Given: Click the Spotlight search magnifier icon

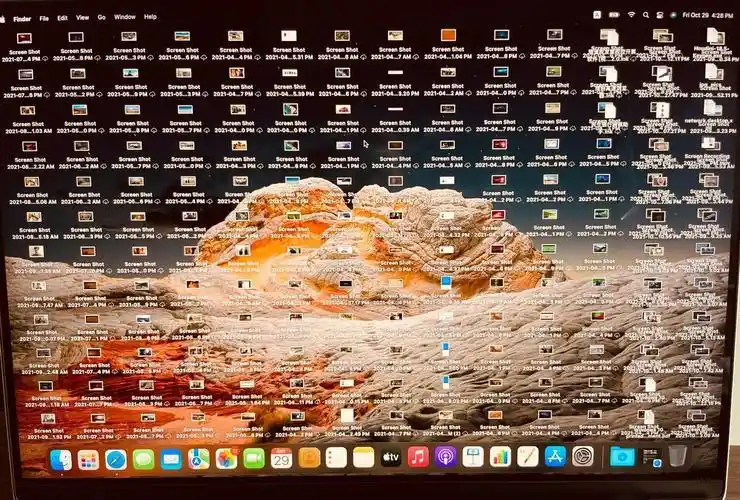Looking at the screenshot, I should click(646, 15).
